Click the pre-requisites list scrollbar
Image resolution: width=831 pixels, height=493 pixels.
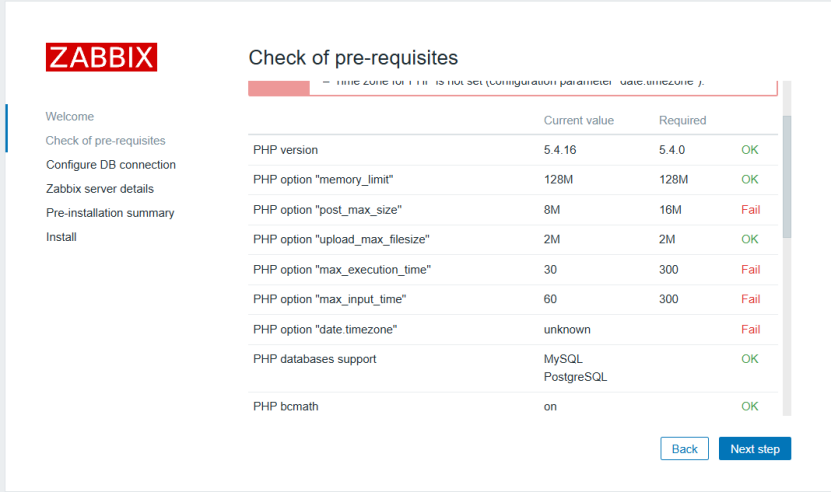point(786,175)
